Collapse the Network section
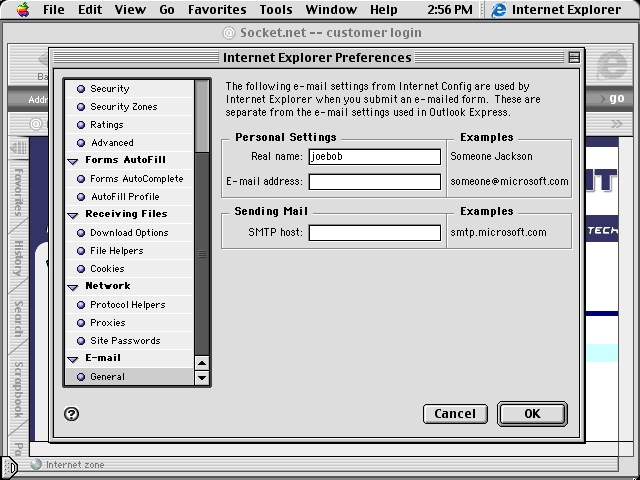Screen dimensions: 640x480 73,287
